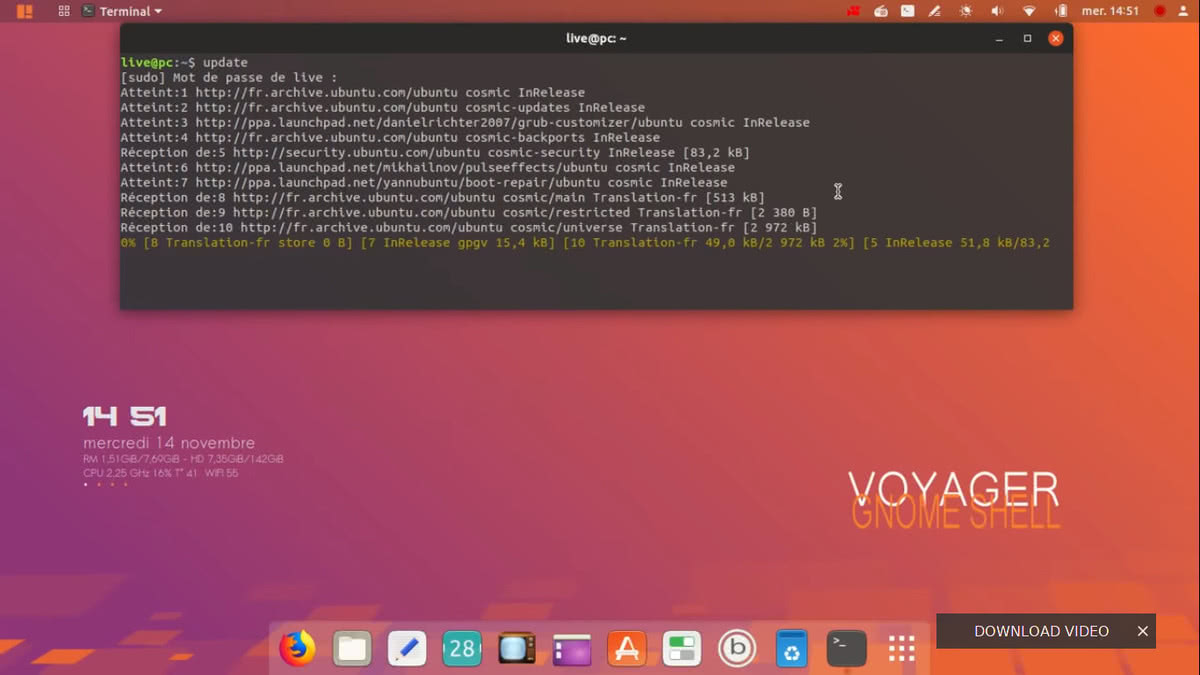Screen dimensions: 1200x675
Task: Open the calendar icon showing 28
Action: 462,649
